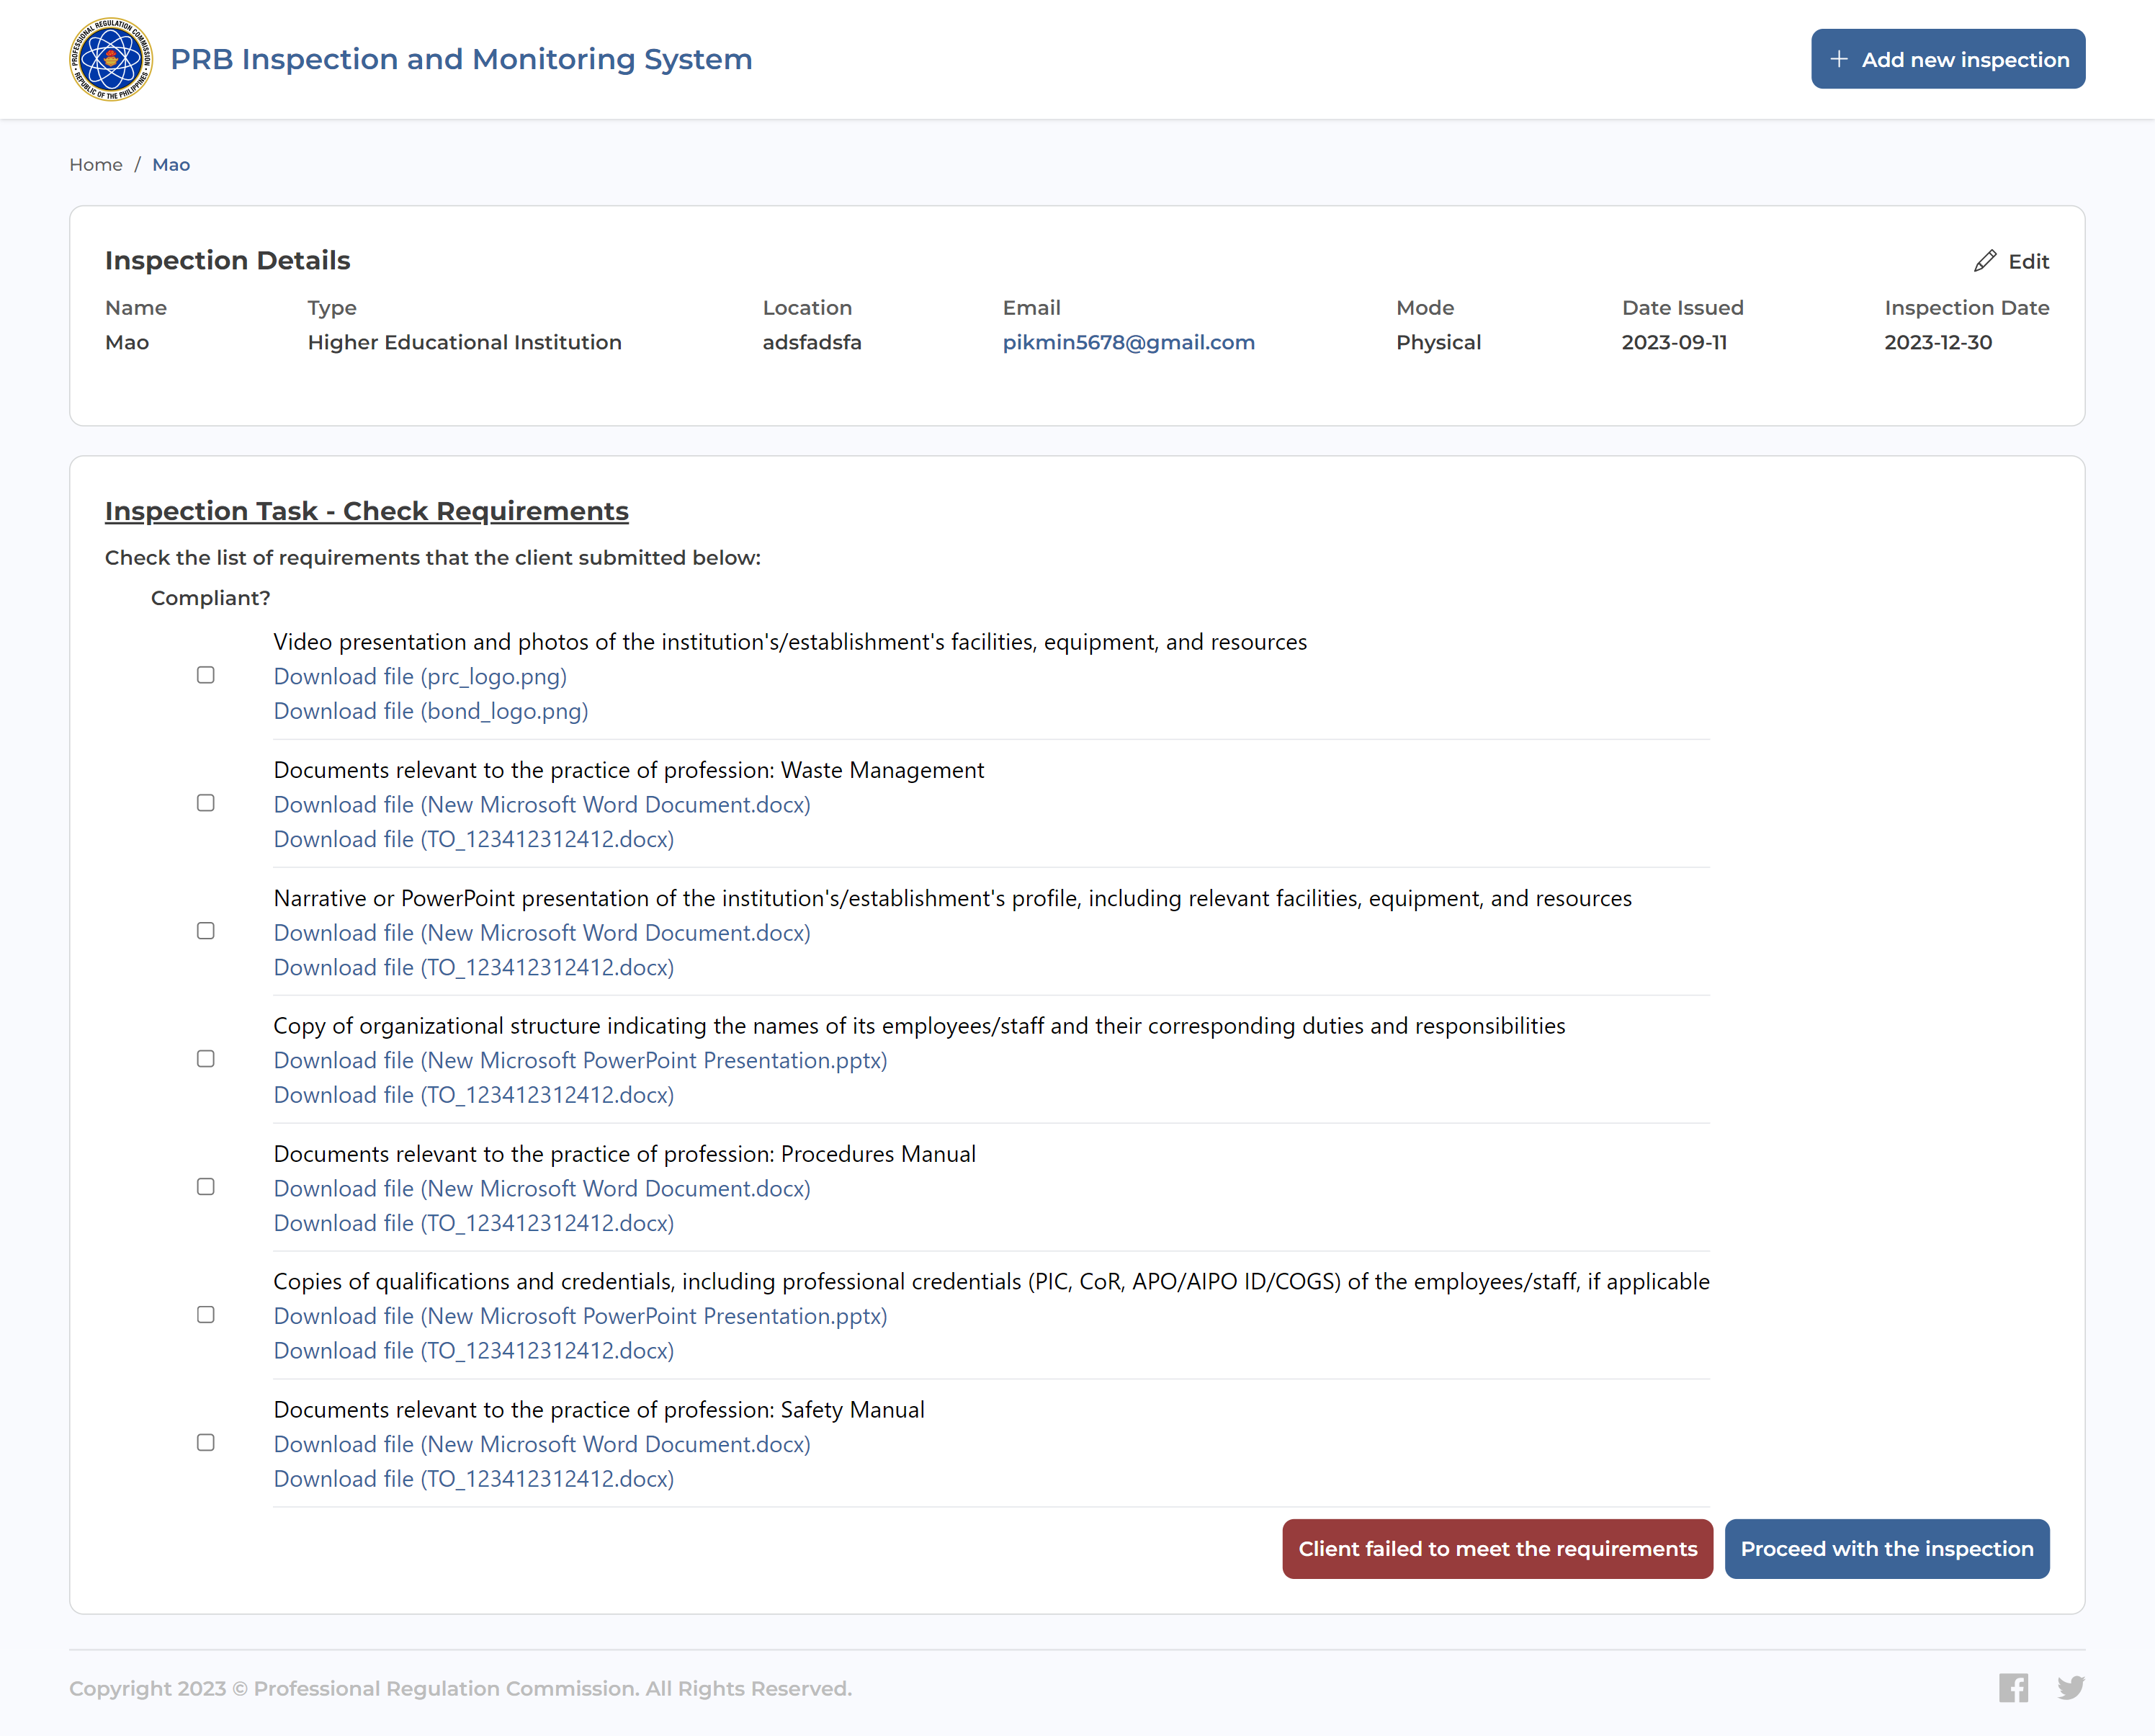Download the prc_logo.png file

[420, 677]
